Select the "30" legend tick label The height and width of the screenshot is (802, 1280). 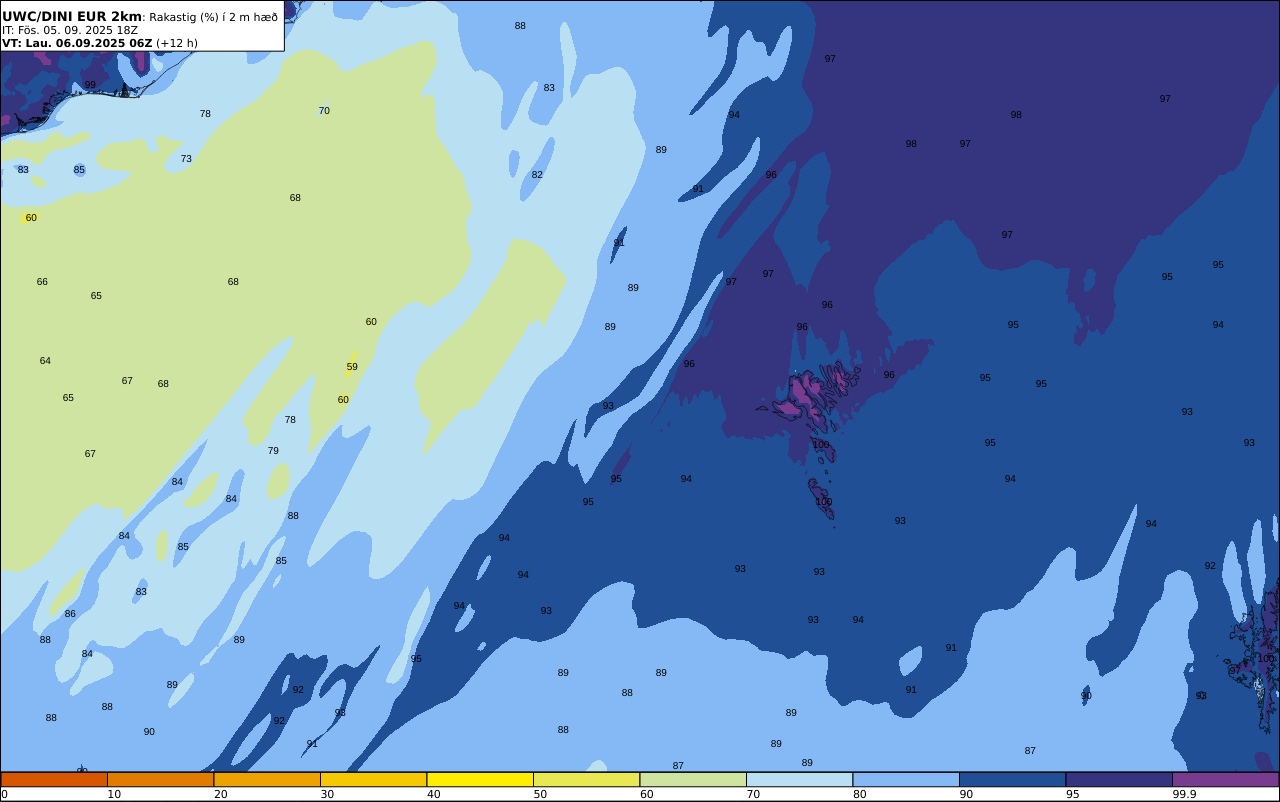click(x=327, y=794)
